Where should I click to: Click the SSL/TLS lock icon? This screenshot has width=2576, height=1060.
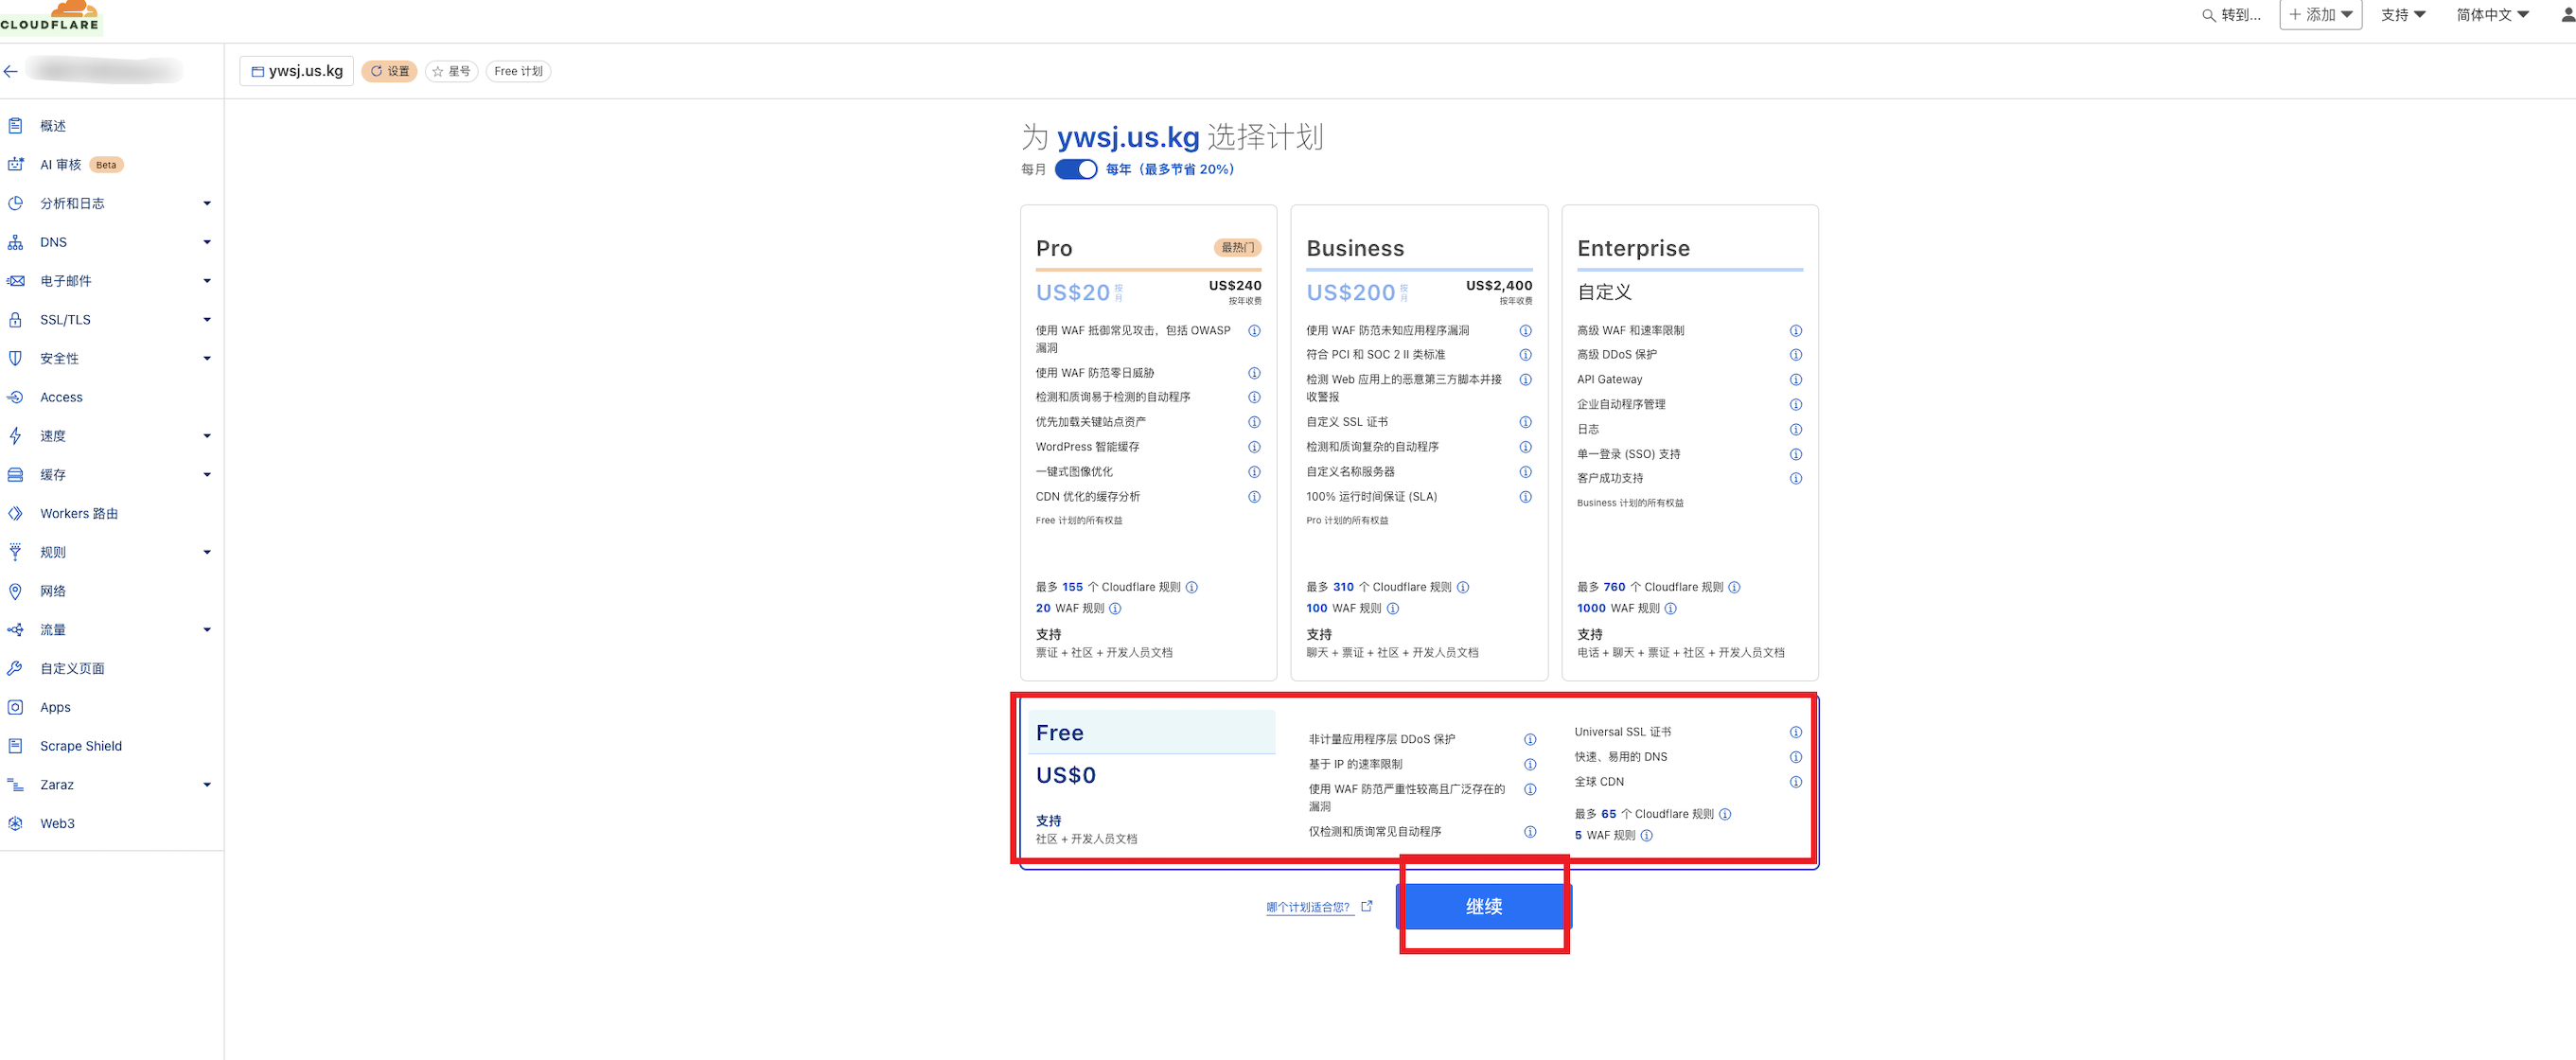[x=15, y=320]
